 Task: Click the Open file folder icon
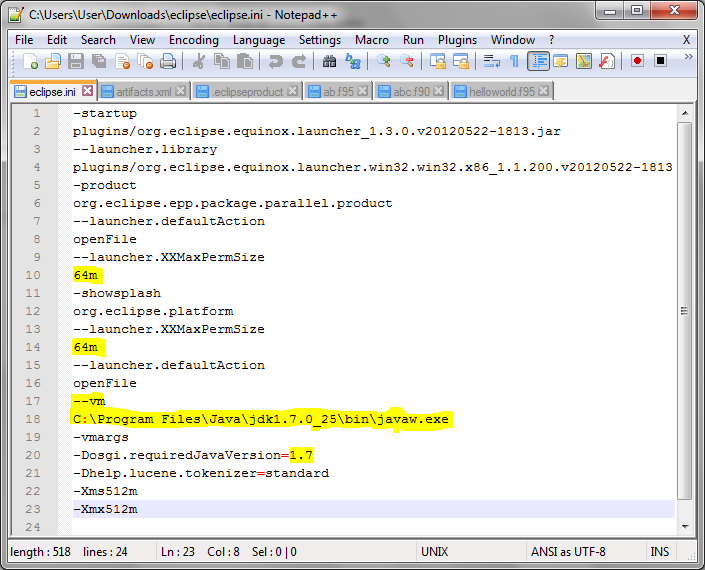pyautogui.click(x=53, y=61)
